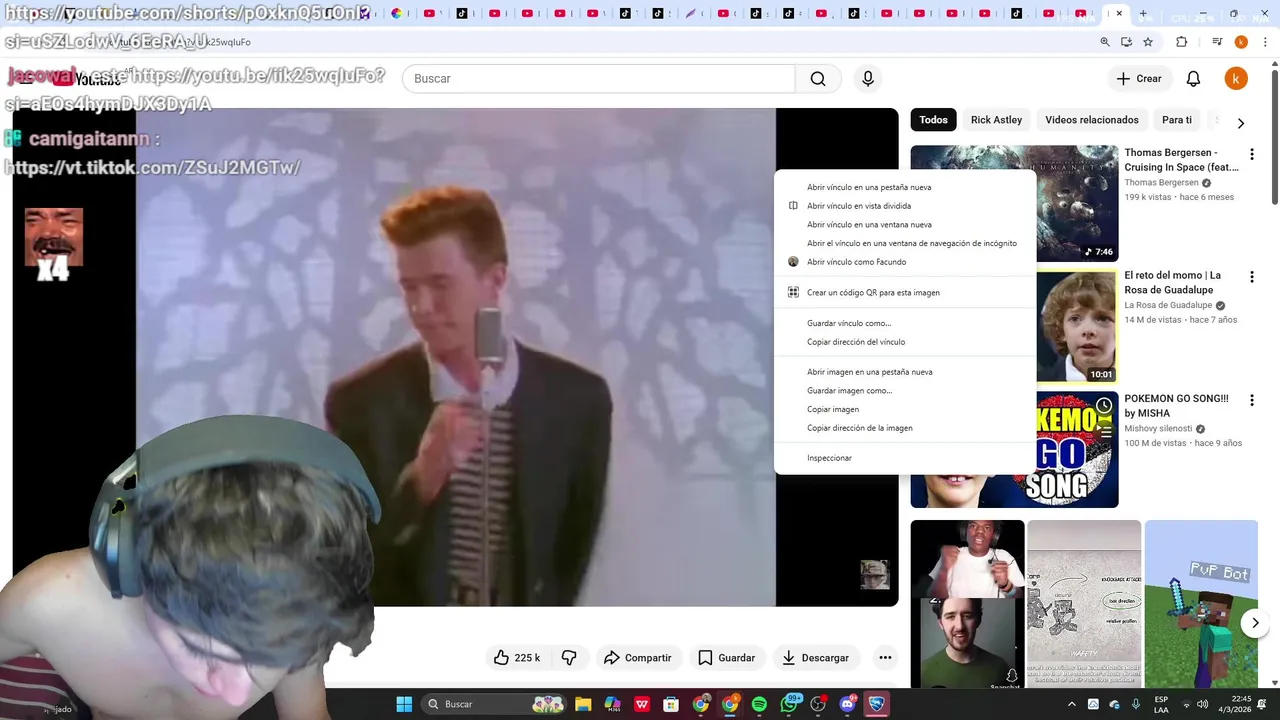This screenshot has height=720, width=1280.
Task: Select 'Crear un código QR para esta imagen'
Action: (905, 293)
